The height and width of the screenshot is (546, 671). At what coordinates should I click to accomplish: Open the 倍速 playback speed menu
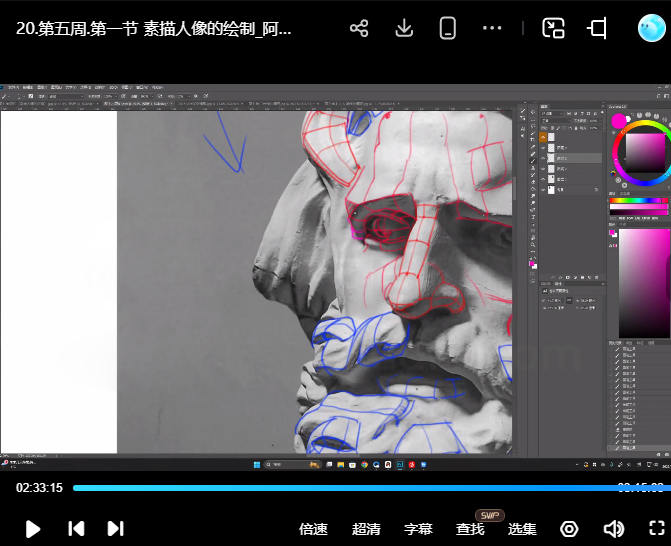313,529
